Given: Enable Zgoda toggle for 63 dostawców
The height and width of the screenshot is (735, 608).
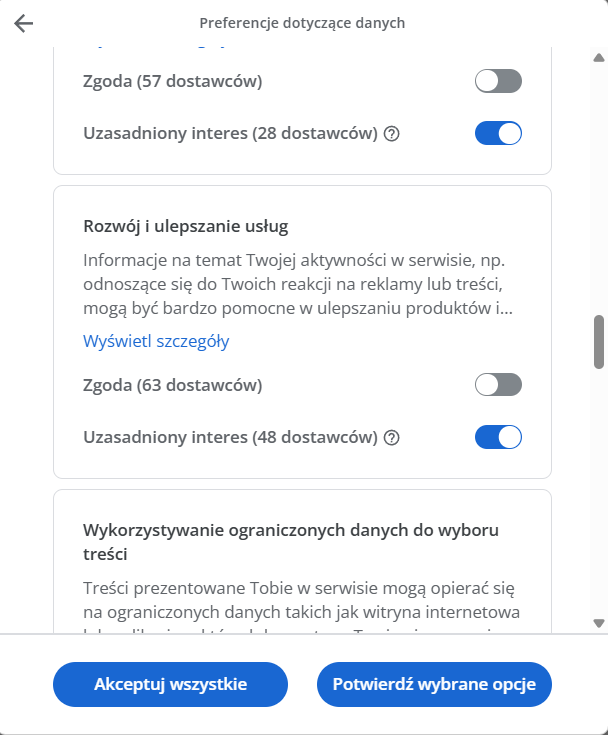Looking at the screenshot, I should tap(498, 385).
